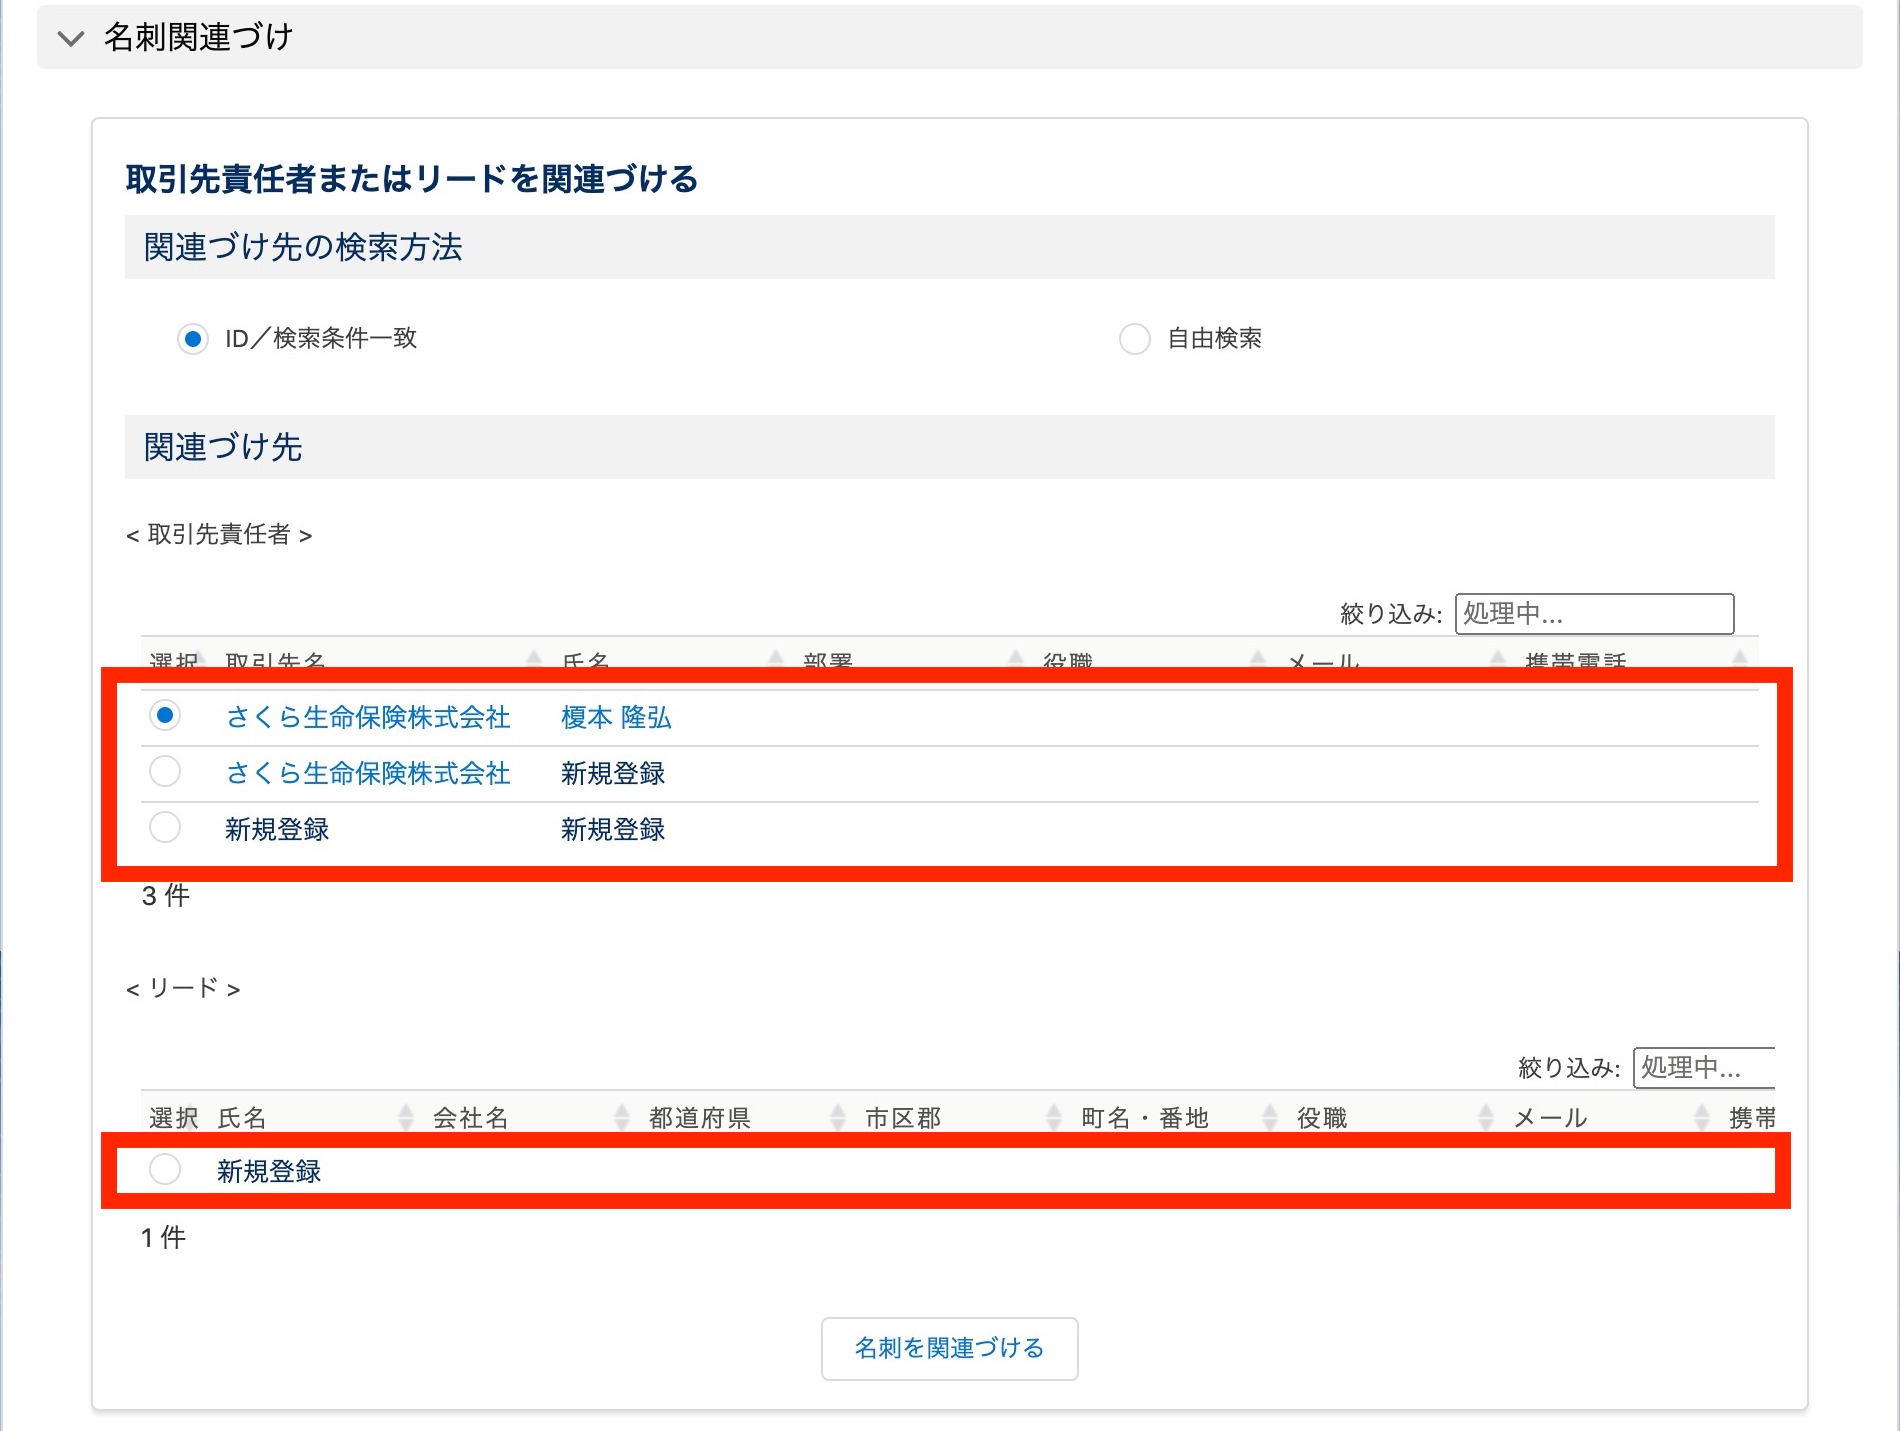Select the ID／検索条件一致 radio button
Screen dimensions: 1900x1431
click(x=193, y=339)
